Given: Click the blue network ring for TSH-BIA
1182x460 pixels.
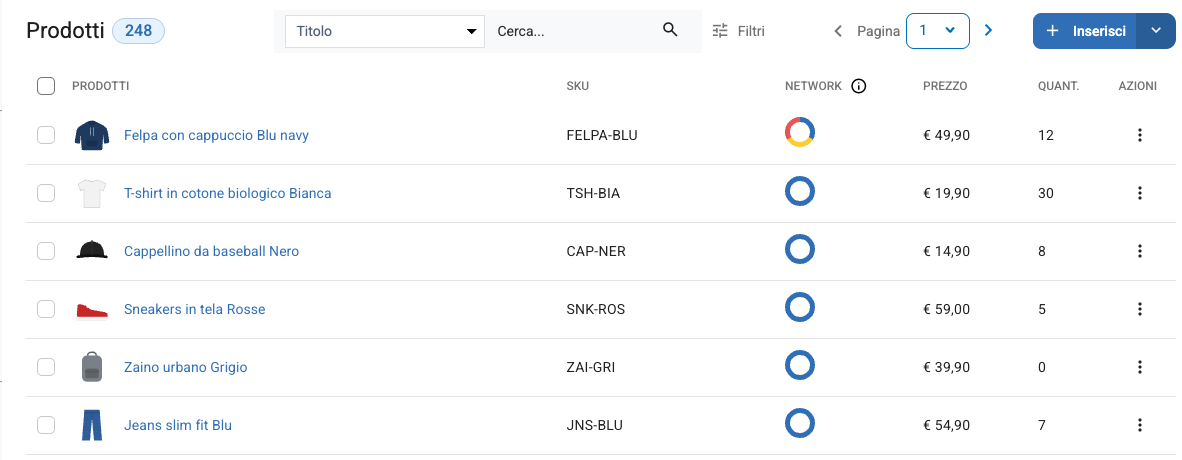Looking at the screenshot, I should tap(800, 191).
